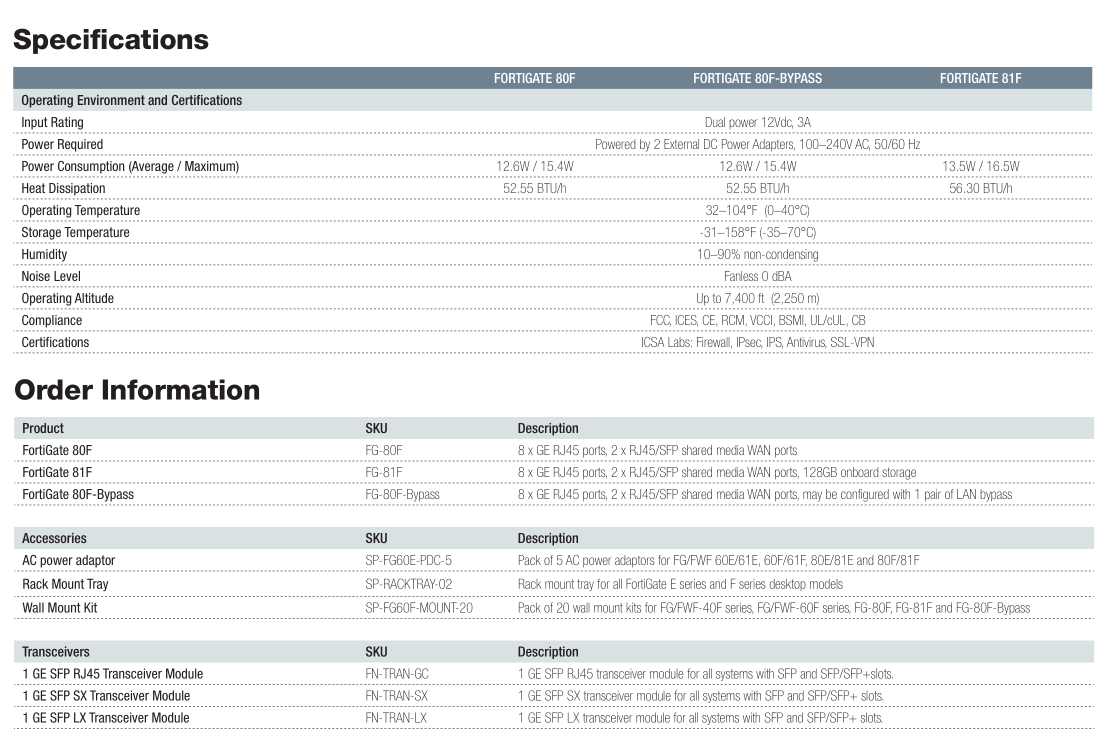
Task: Select the FORTIGATE 80F column header
Action: click(534, 78)
